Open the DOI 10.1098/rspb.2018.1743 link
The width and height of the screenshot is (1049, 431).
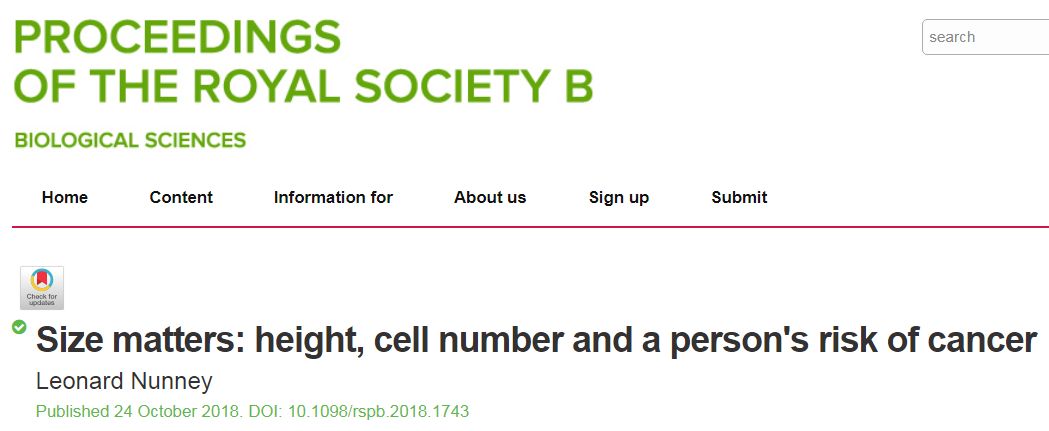(x=377, y=411)
